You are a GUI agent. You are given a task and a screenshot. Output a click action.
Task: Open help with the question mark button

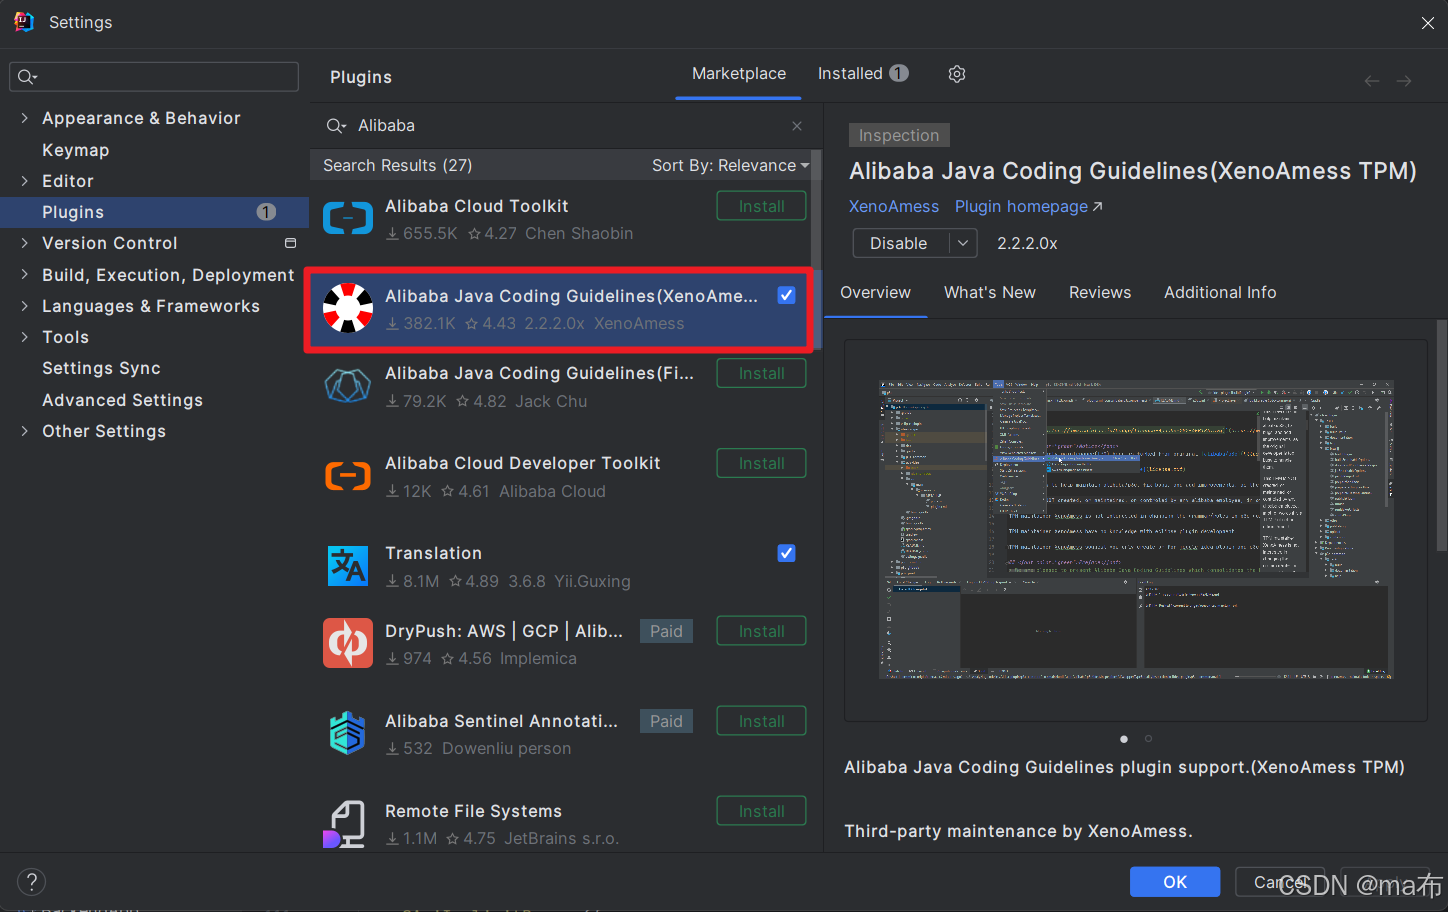pos(32,881)
